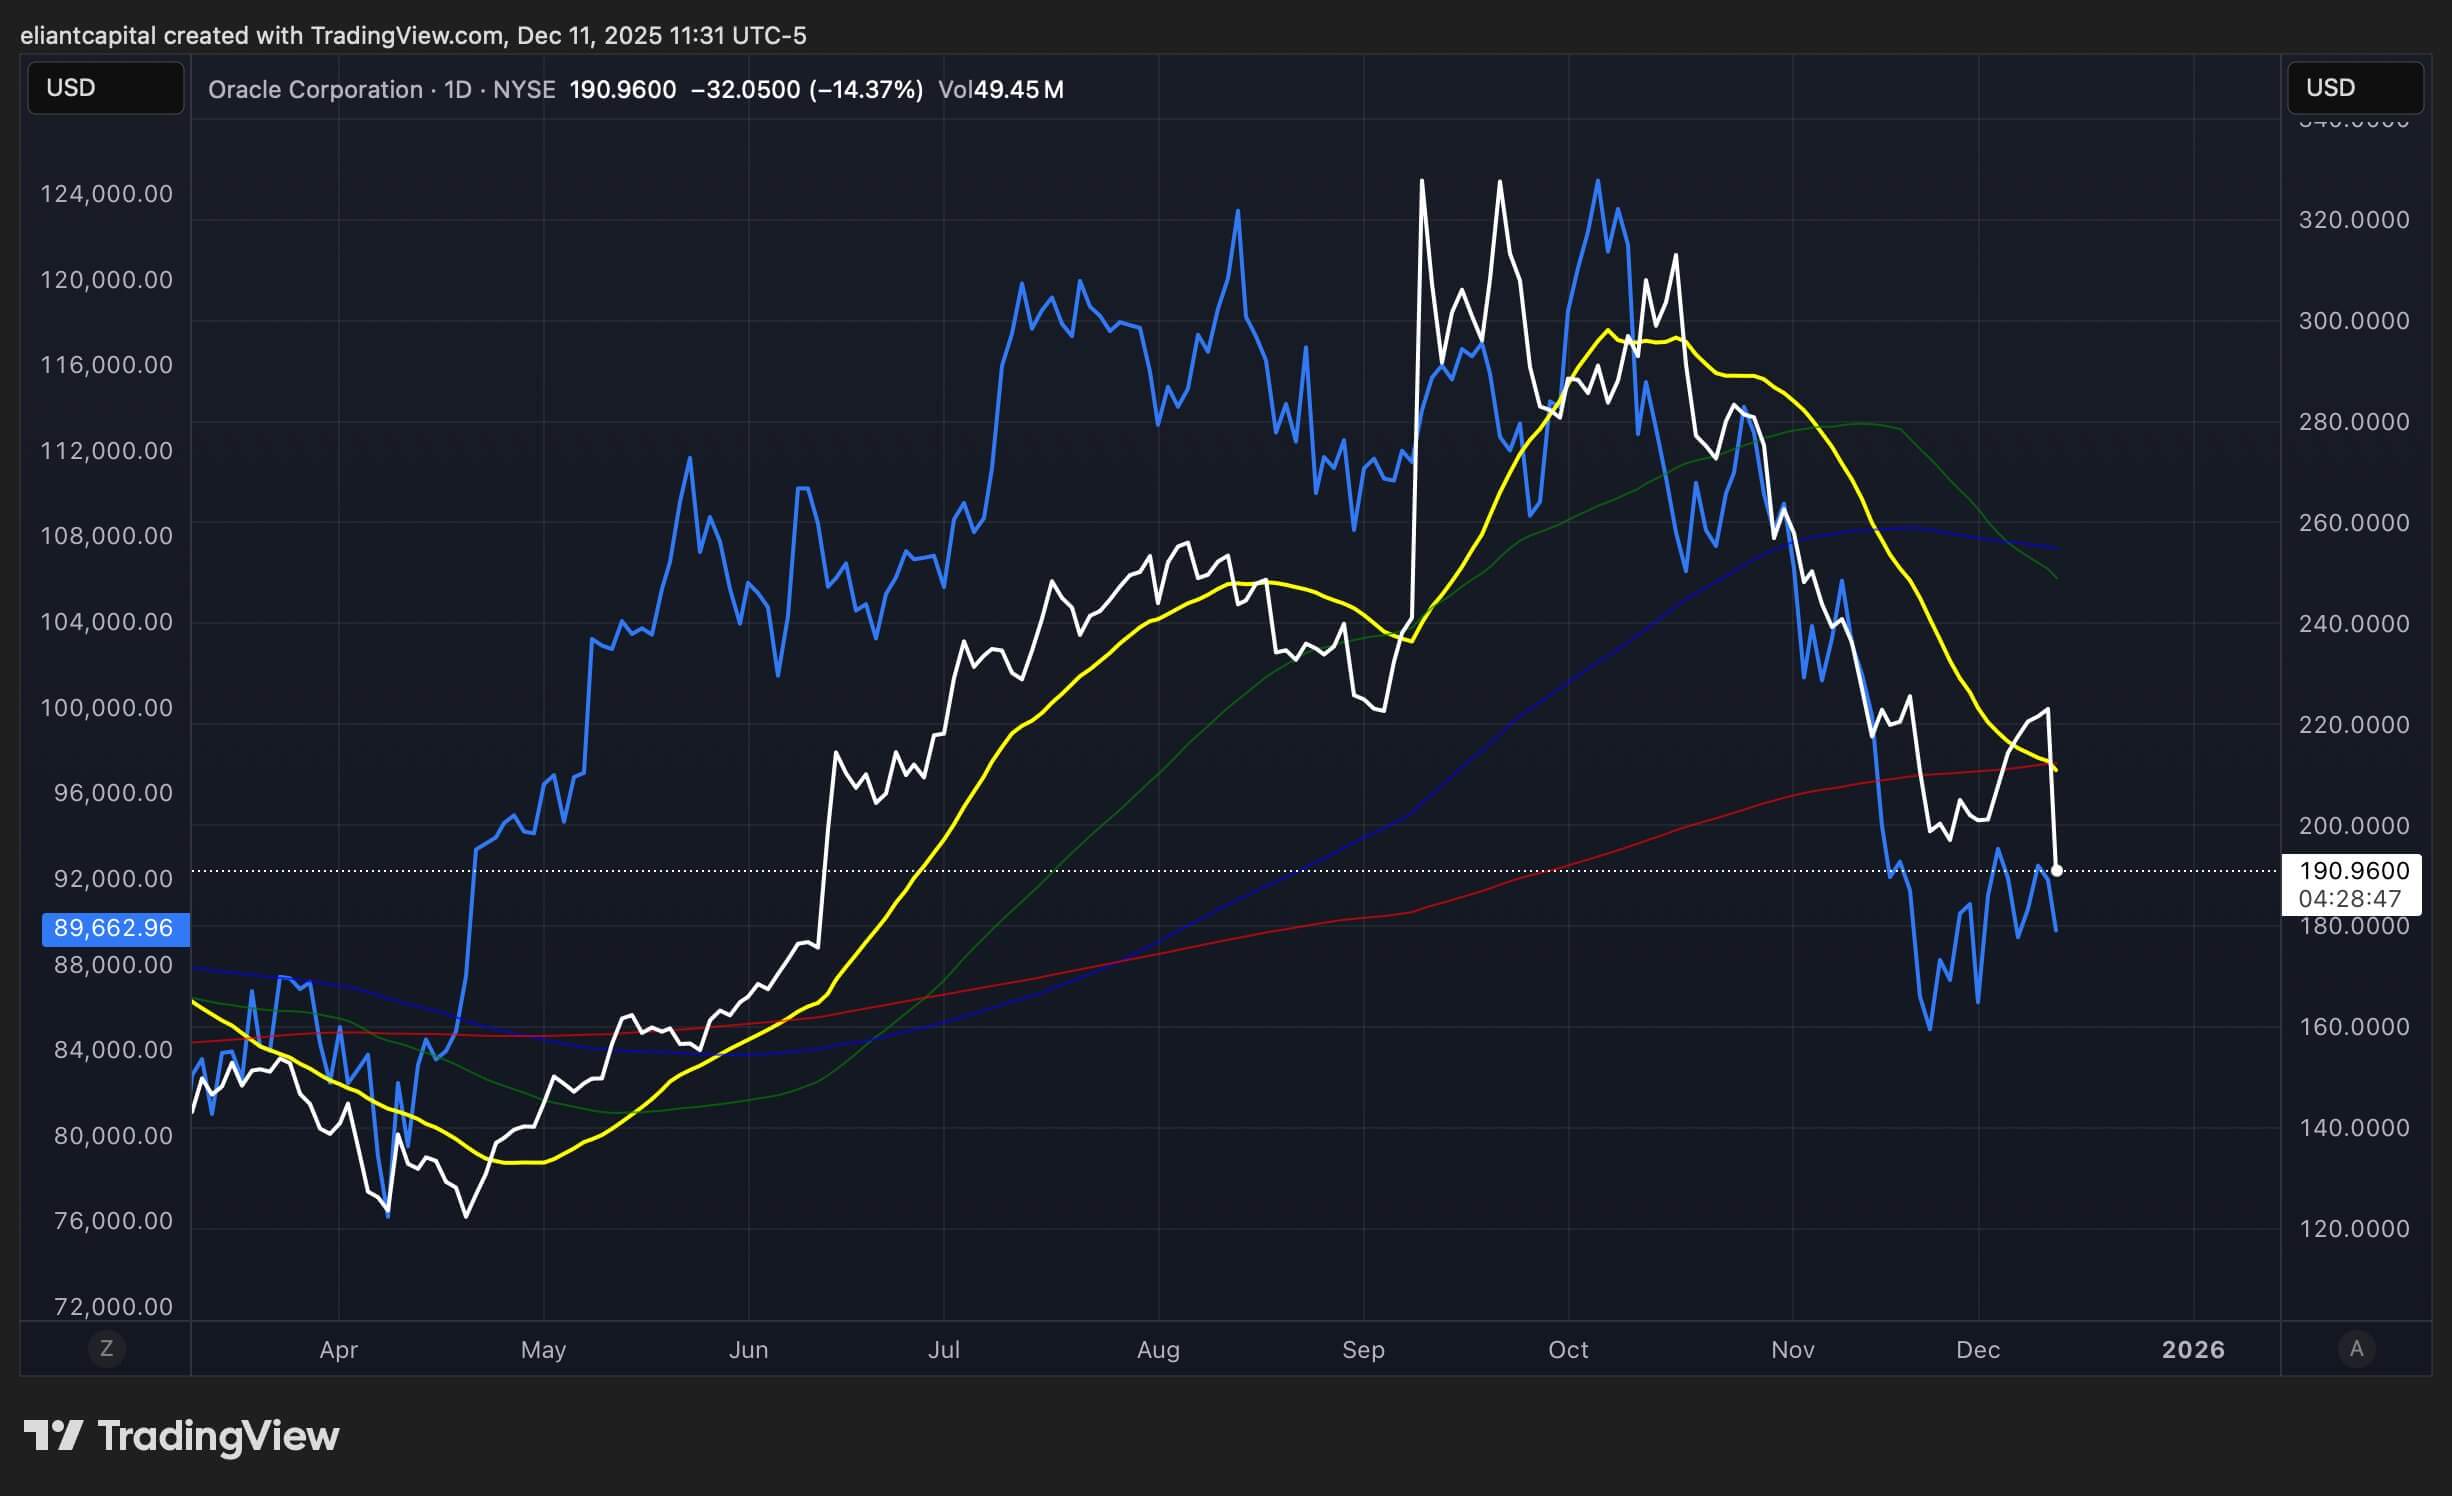This screenshot has height=1496, width=2452.
Task: Click the "Dec" label on the time axis
Action: coord(1978,1349)
